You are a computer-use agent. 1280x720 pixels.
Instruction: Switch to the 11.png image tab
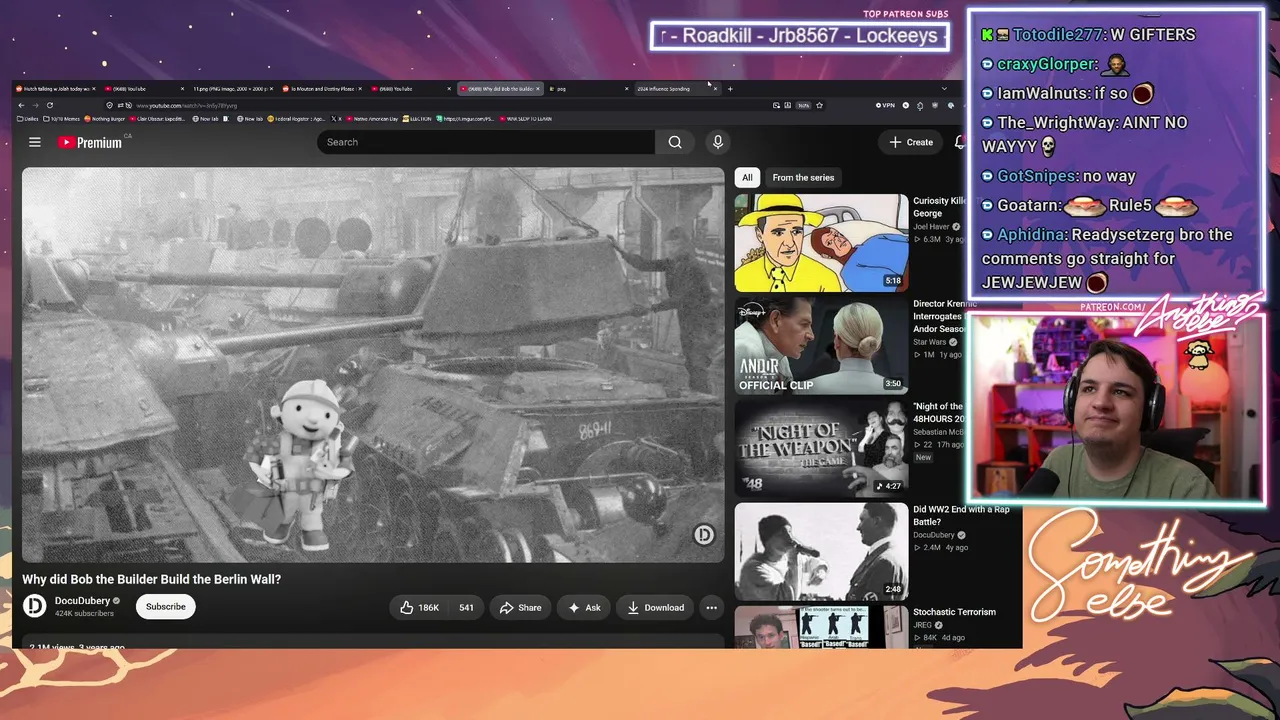click(232, 89)
